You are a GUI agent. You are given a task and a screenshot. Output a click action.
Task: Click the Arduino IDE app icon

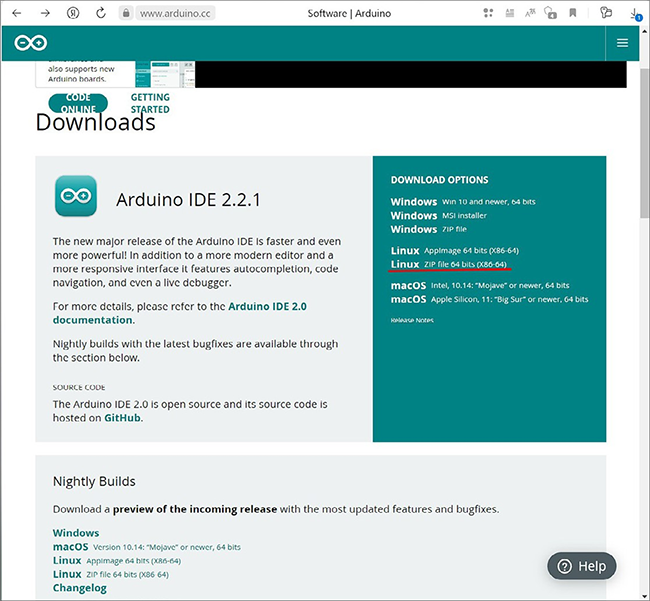coord(76,196)
